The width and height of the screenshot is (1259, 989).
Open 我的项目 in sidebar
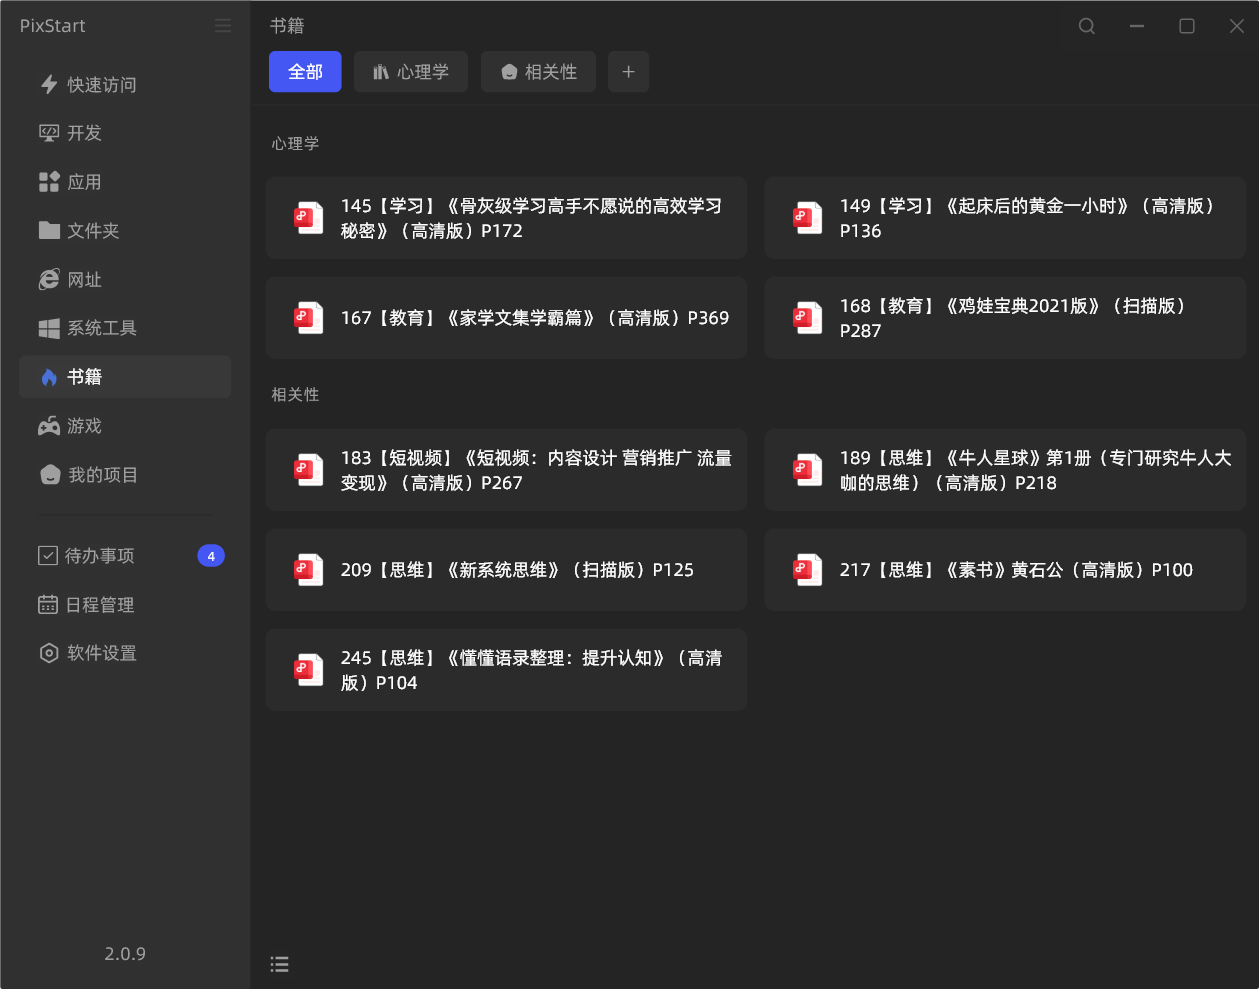coord(125,475)
